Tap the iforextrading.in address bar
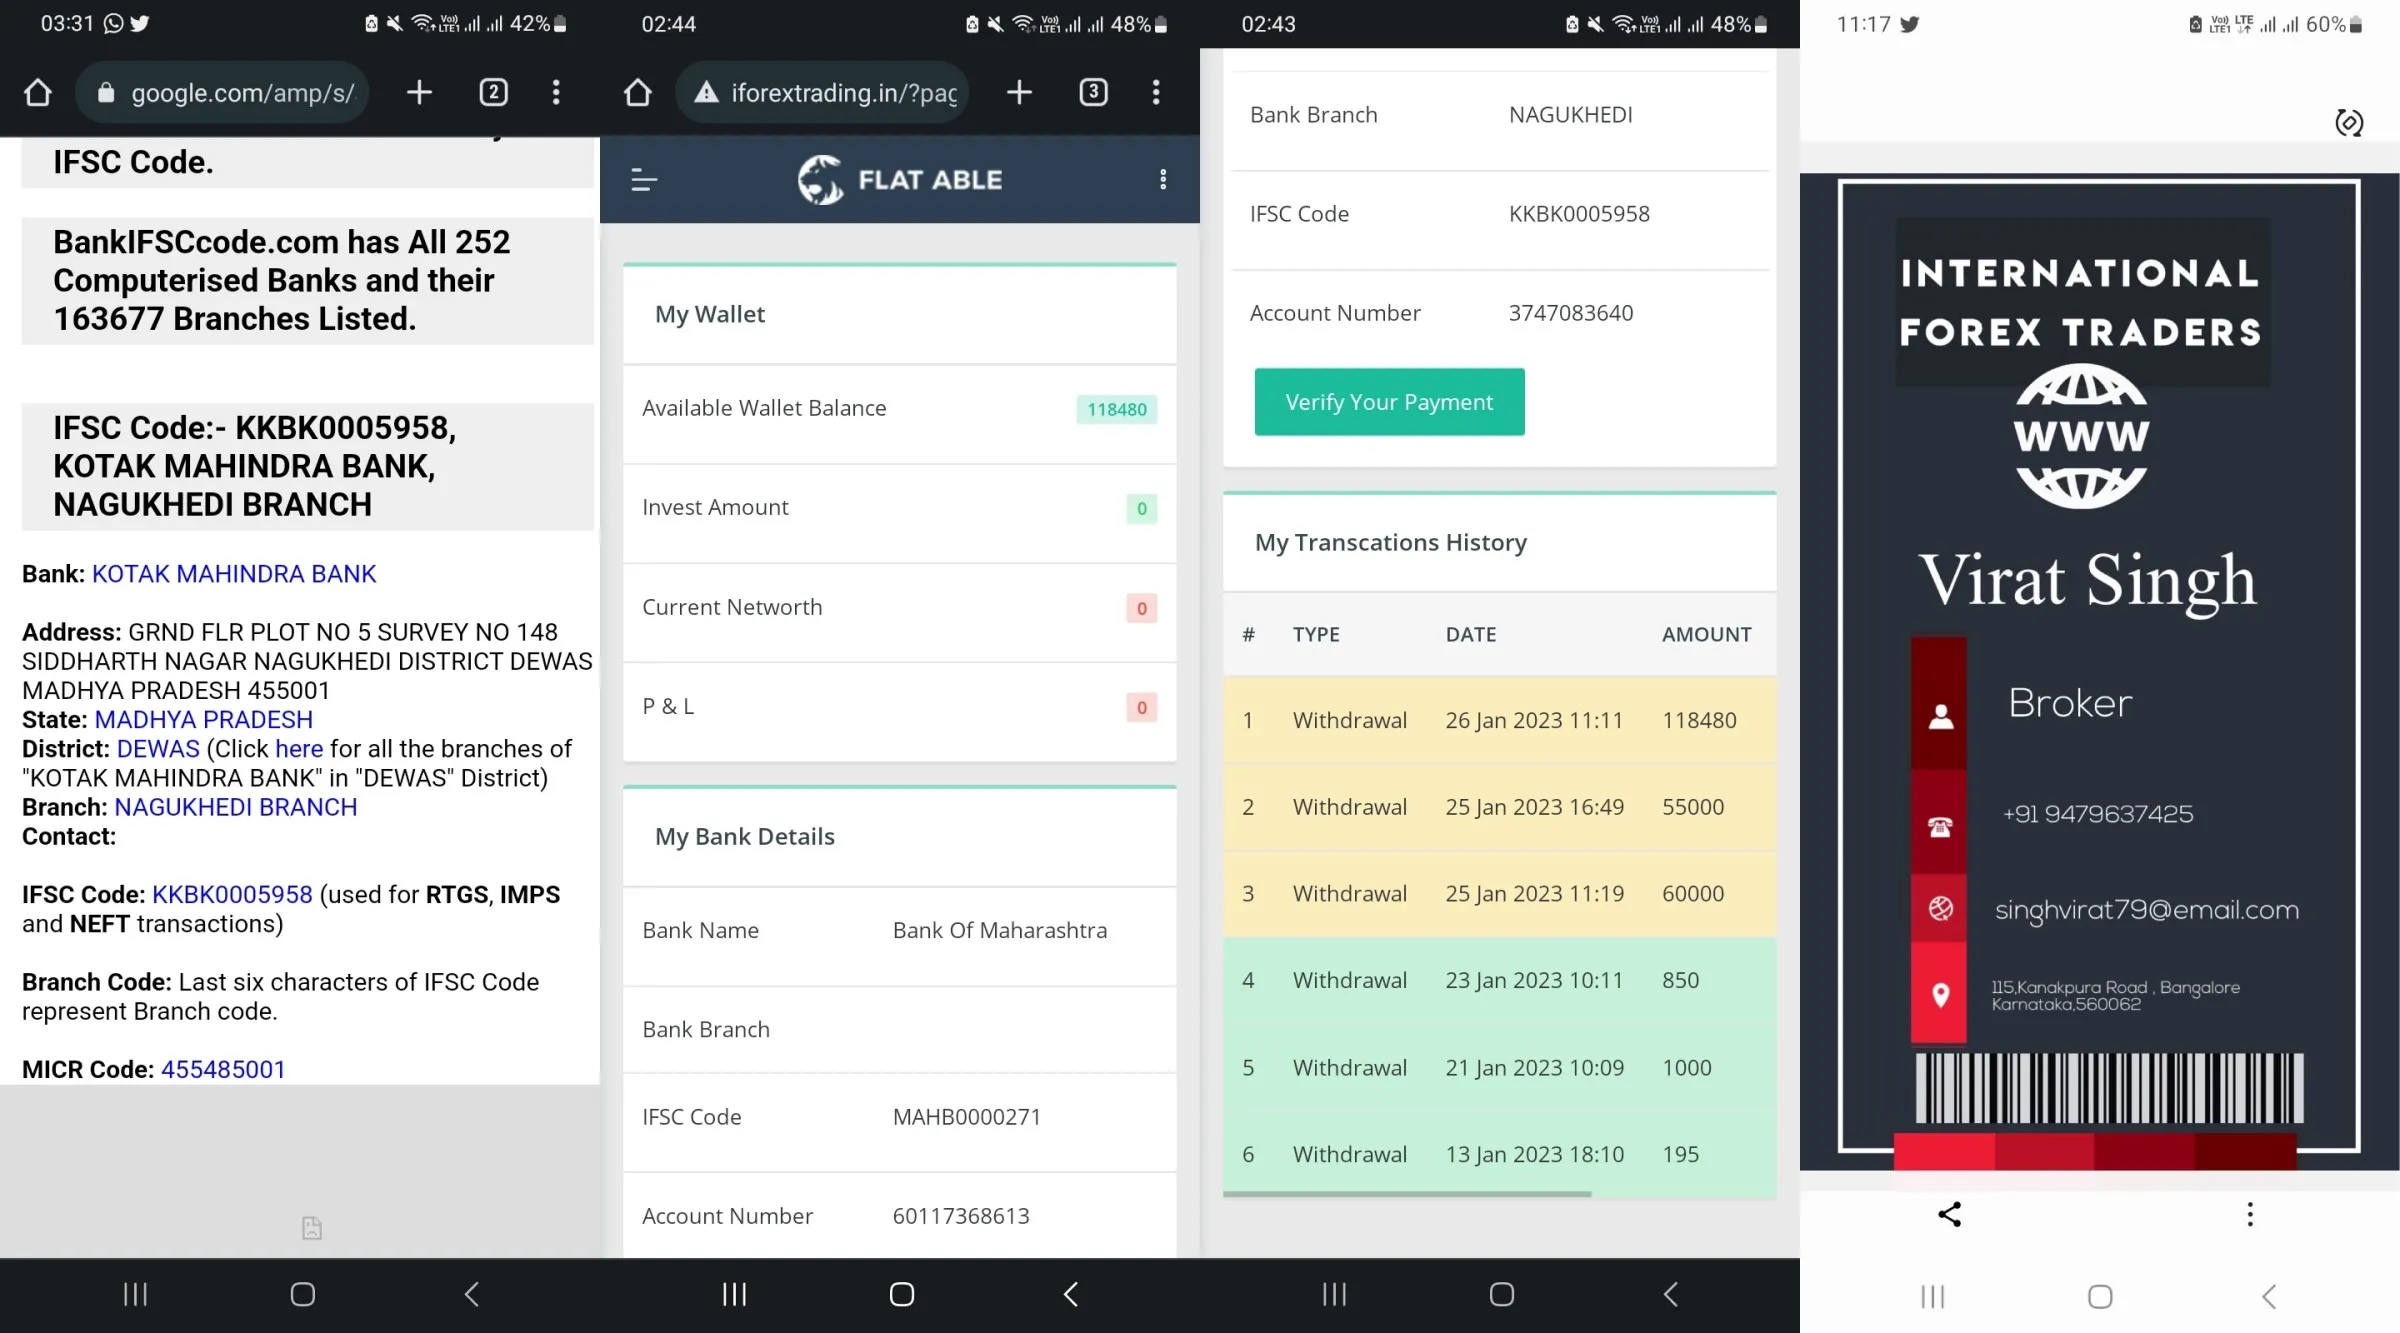This screenshot has width=2400, height=1333. [x=823, y=93]
